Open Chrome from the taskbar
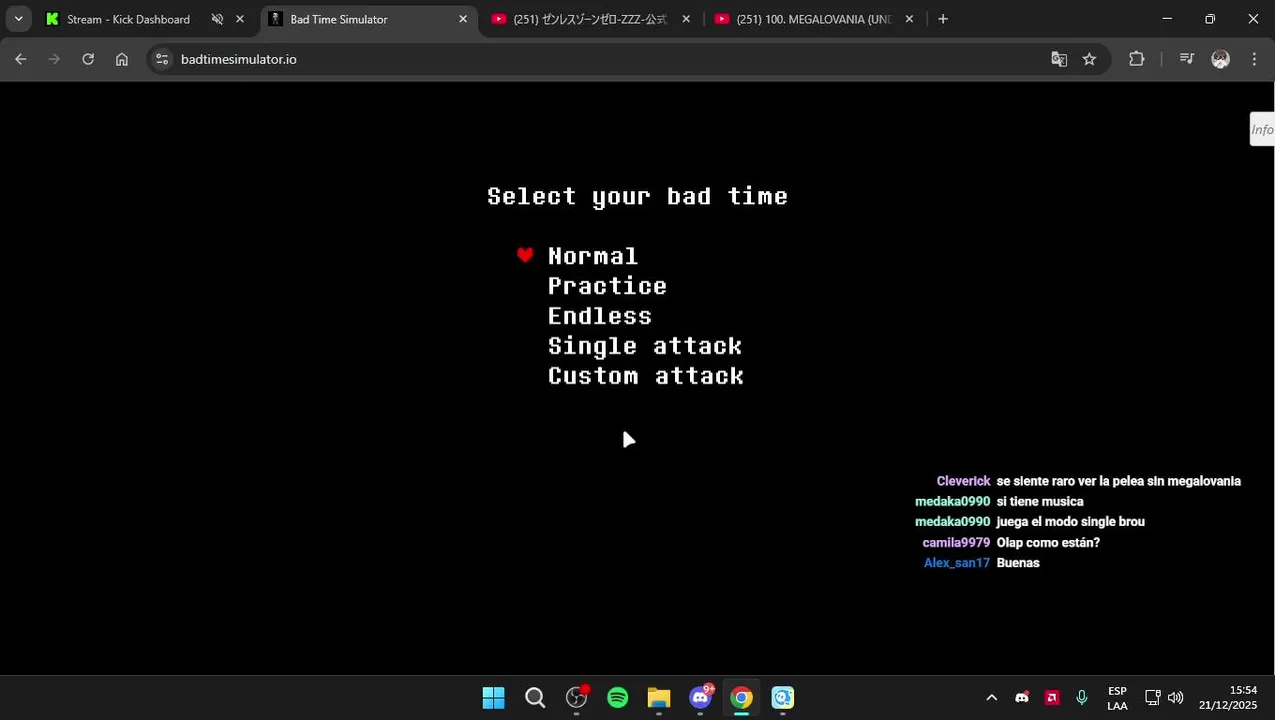 741,697
